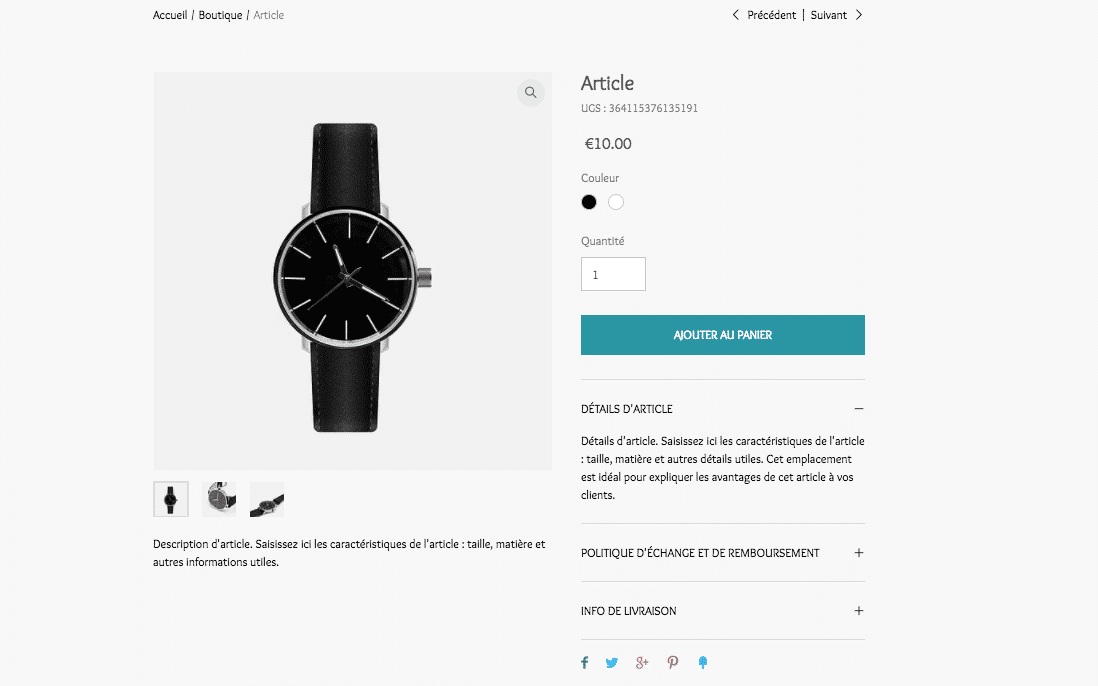The width and height of the screenshot is (1098, 686).
Task: Navigate to Accueil in the breadcrumb
Action: coord(170,15)
